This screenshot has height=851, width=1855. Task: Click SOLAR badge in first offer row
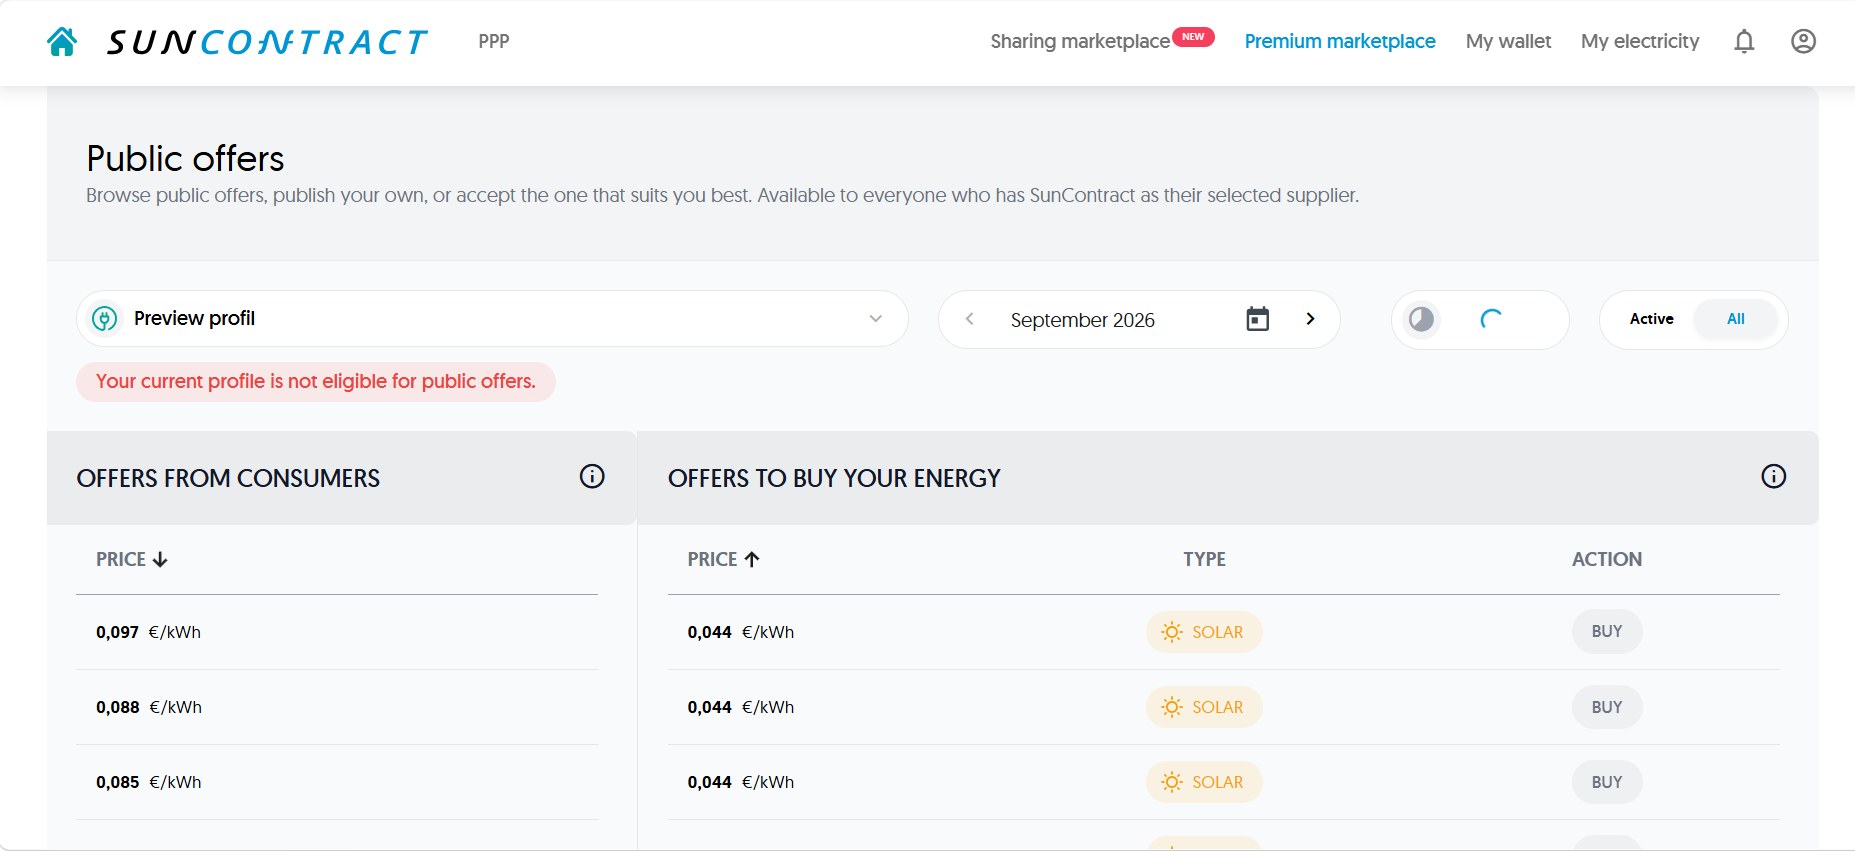click(x=1204, y=632)
